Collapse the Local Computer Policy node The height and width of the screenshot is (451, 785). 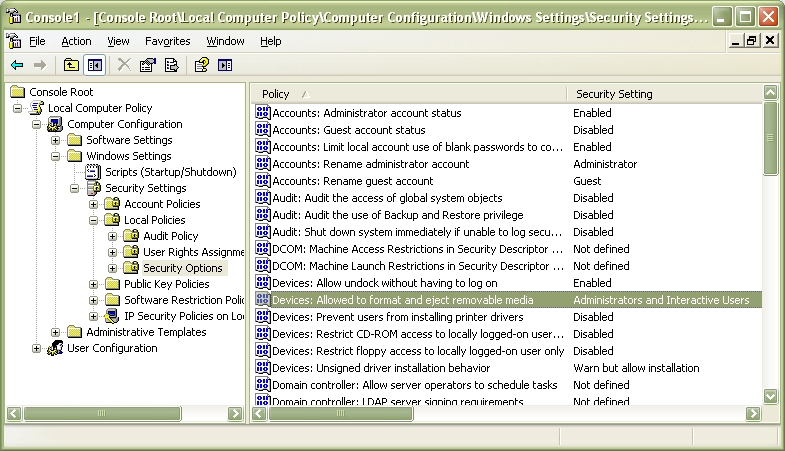pyautogui.click(x=18, y=108)
